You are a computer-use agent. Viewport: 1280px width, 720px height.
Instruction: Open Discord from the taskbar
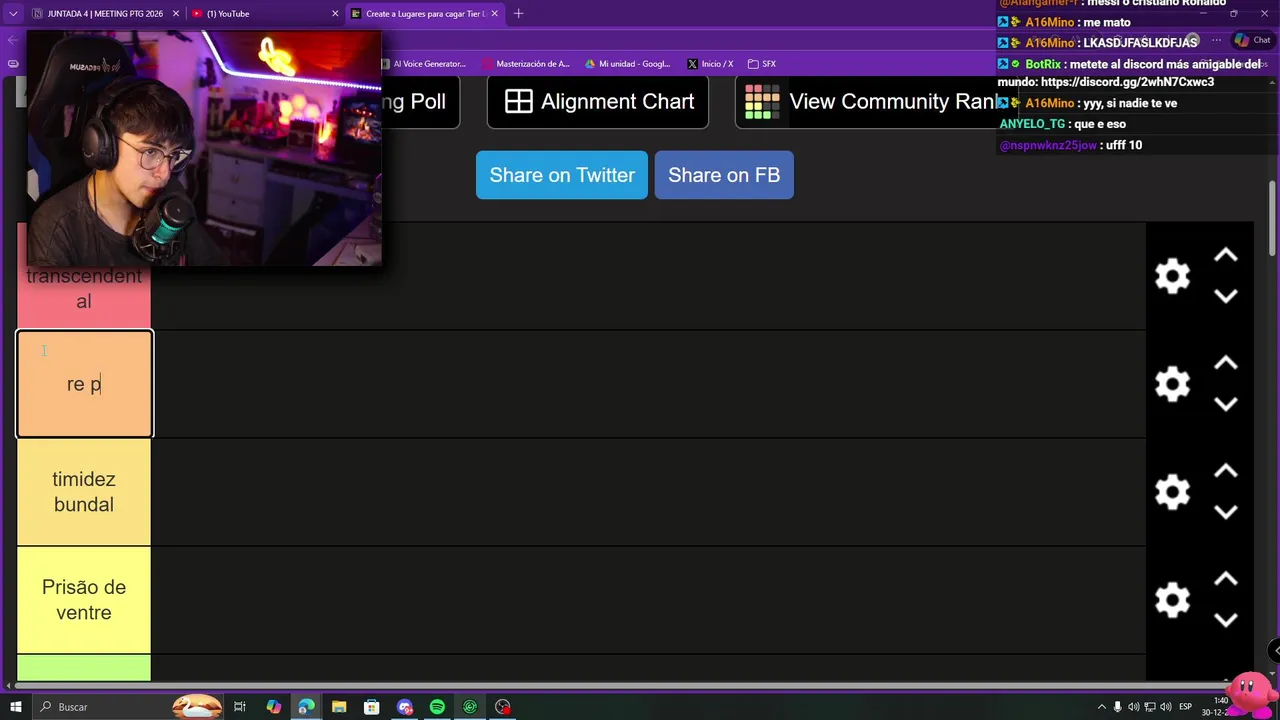[x=405, y=707]
